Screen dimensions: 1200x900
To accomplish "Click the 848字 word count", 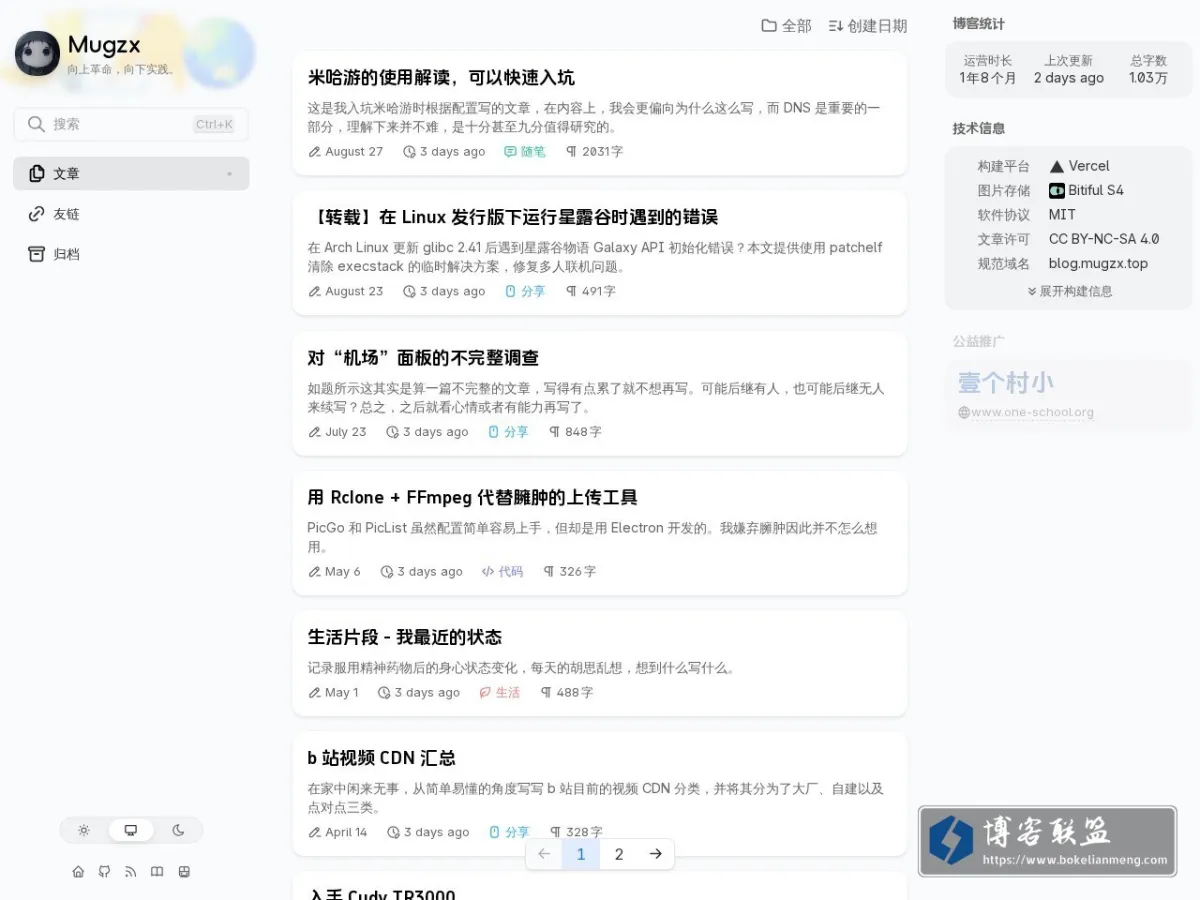I will [583, 432].
